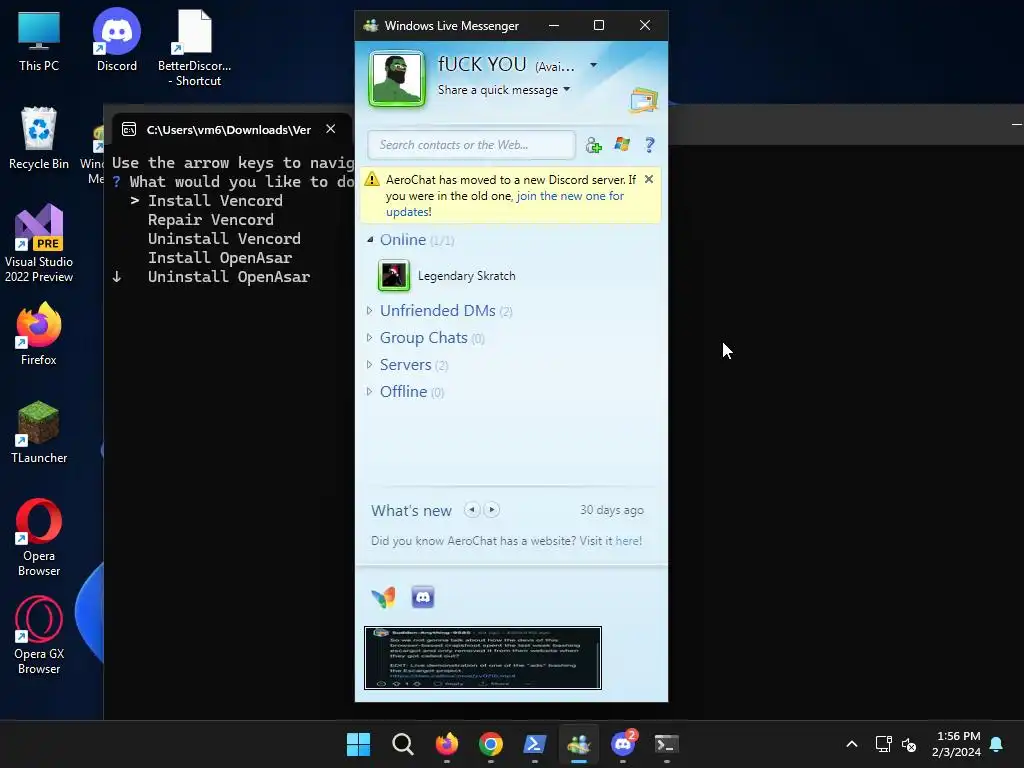Viewport: 1024px width, 768px height.
Task: Click the Windows Live Messenger title icon
Action: pyautogui.click(x=371, y=25)
